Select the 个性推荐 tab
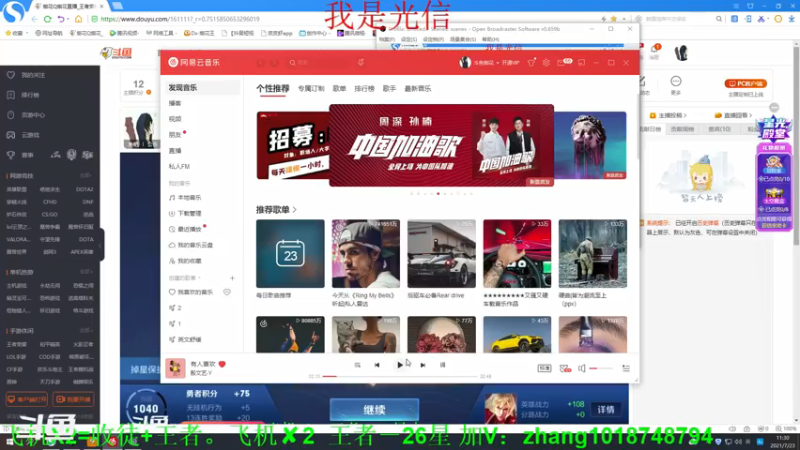This screenshot has width=800, height=450. (x=272, y=88)
